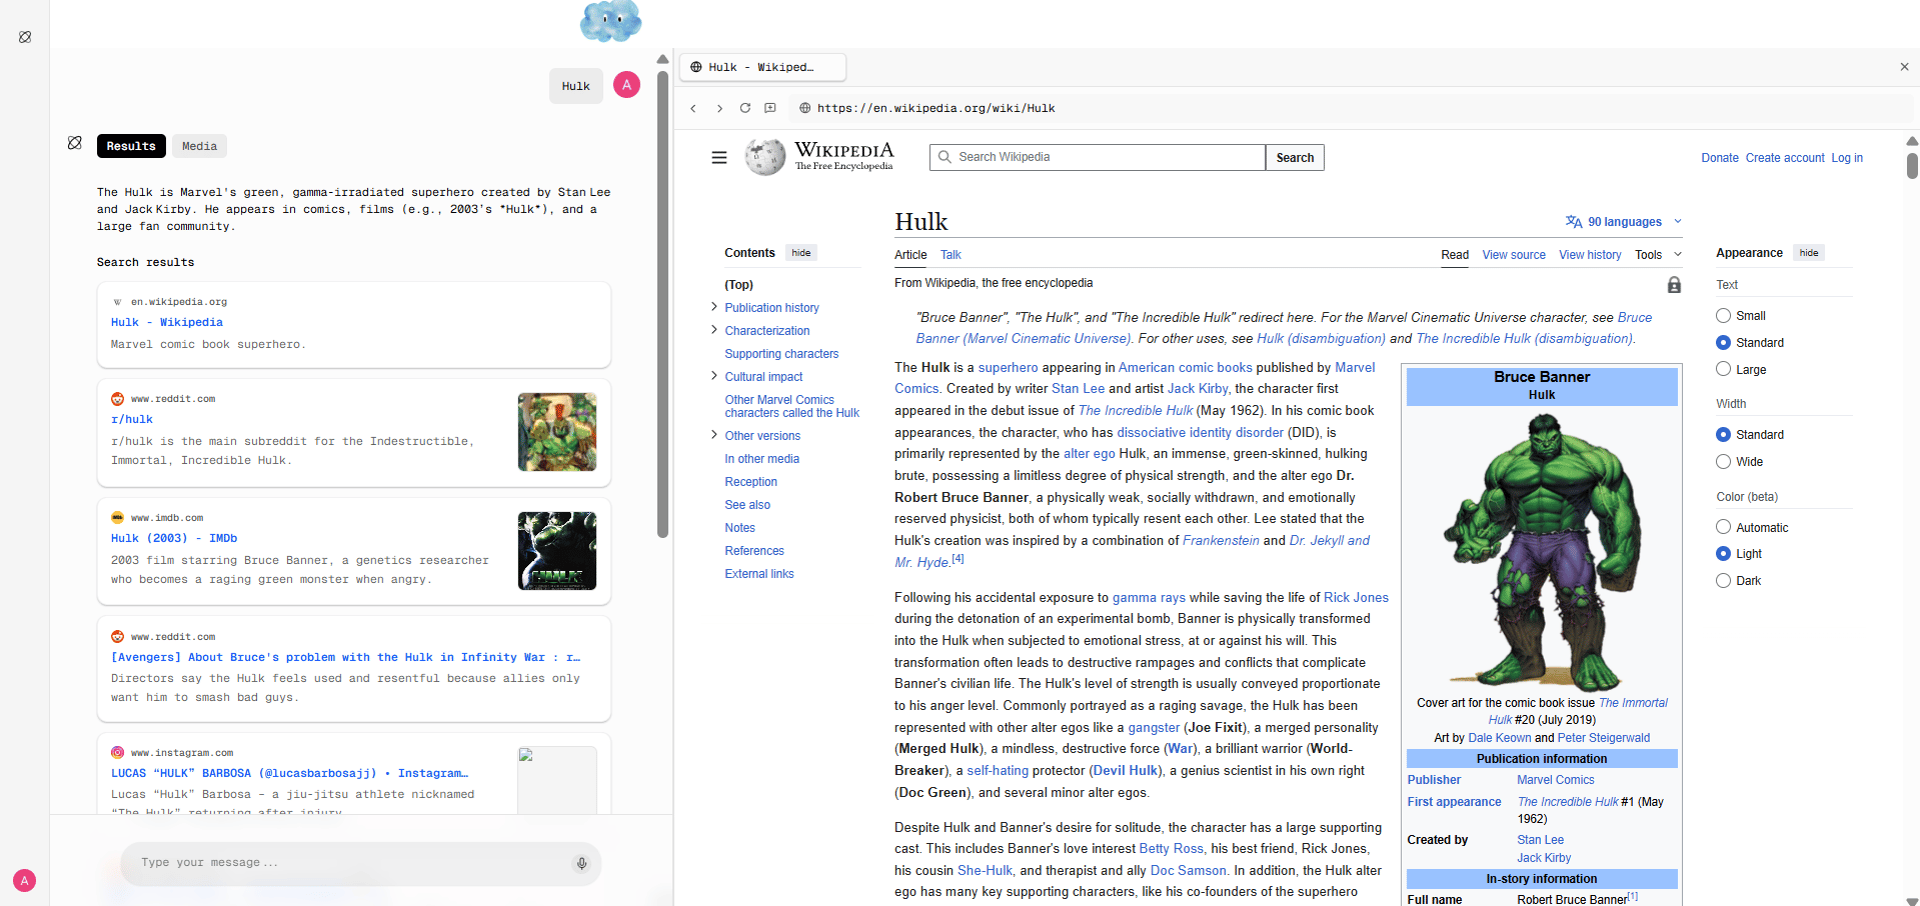Click the page protection lock icon
The width and height of the screenshot is (1920, 906).
coord(1674,285)
